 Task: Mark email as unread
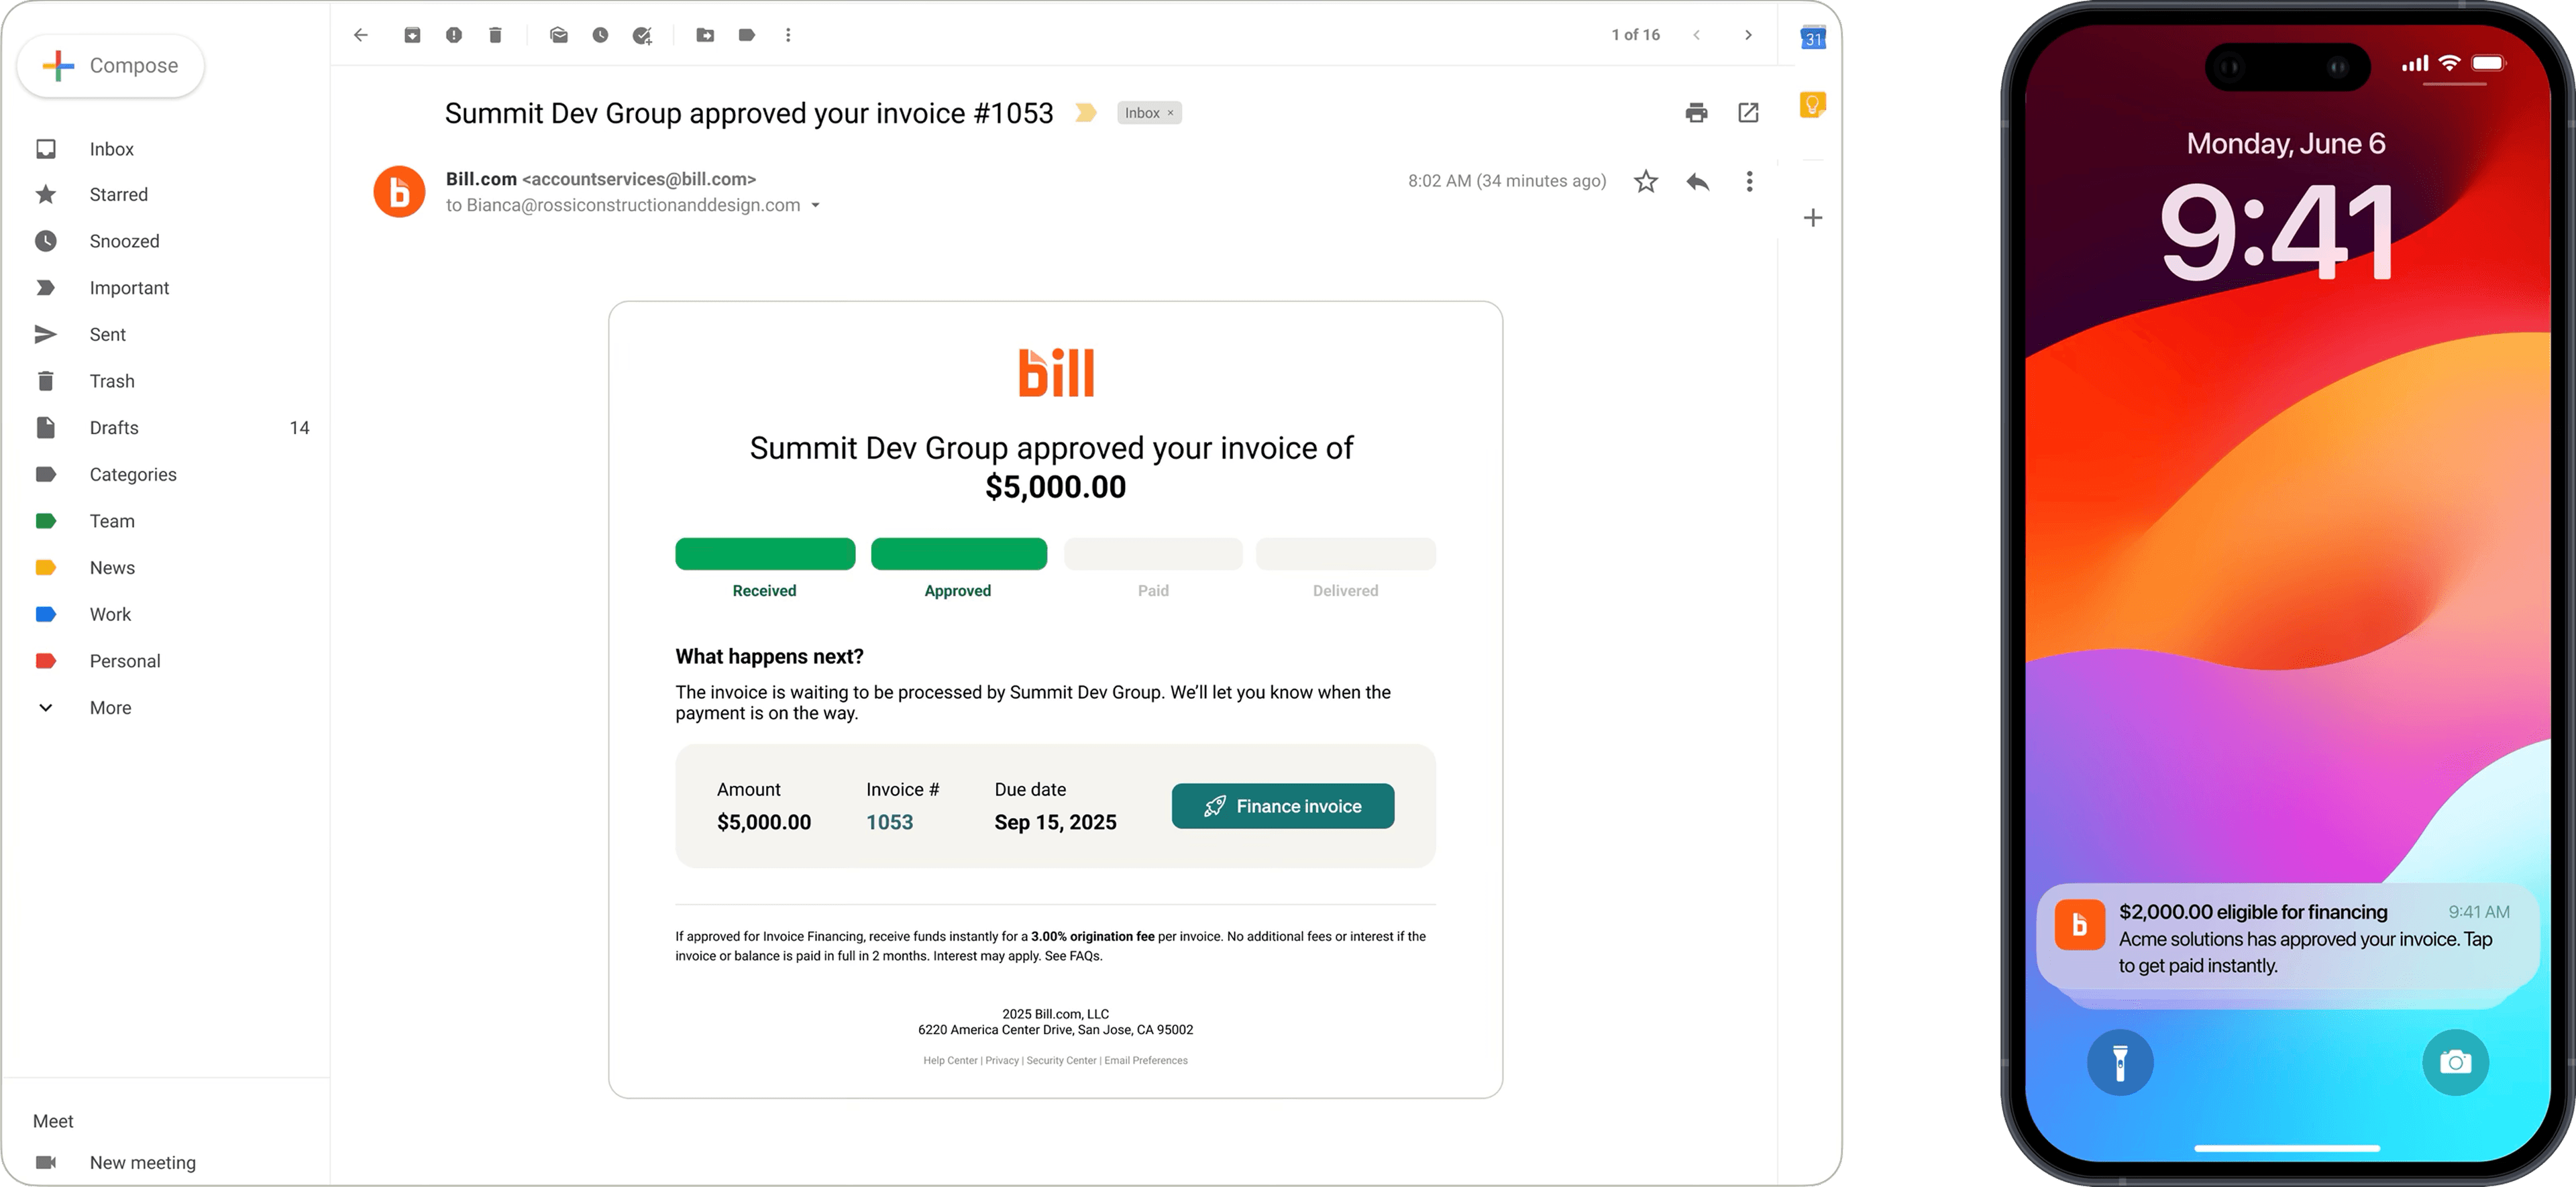coord(559,35)
